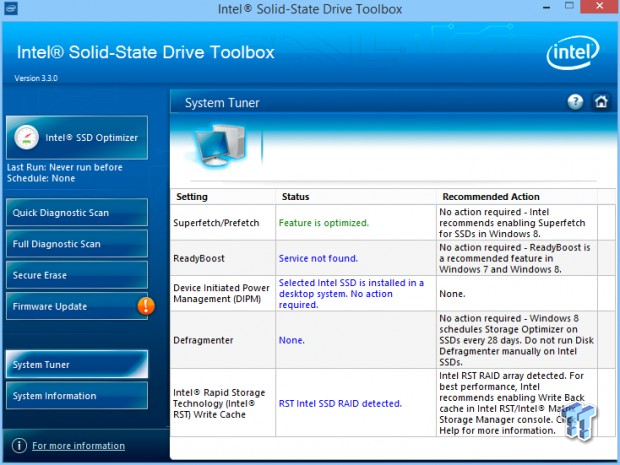The height and width of the screenshot is (465, 620).
Task: Open System Information page
Action: 77,396
